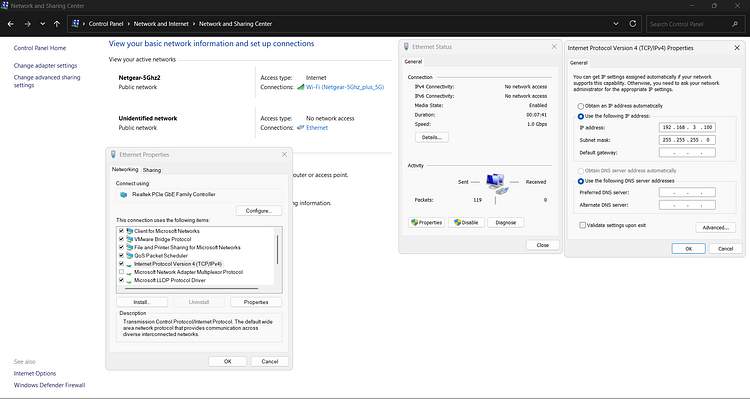The height and width of the screenshot is (399, 750).
Task: Click the Control Panel icon in address bar
Action: coord(75,23)
